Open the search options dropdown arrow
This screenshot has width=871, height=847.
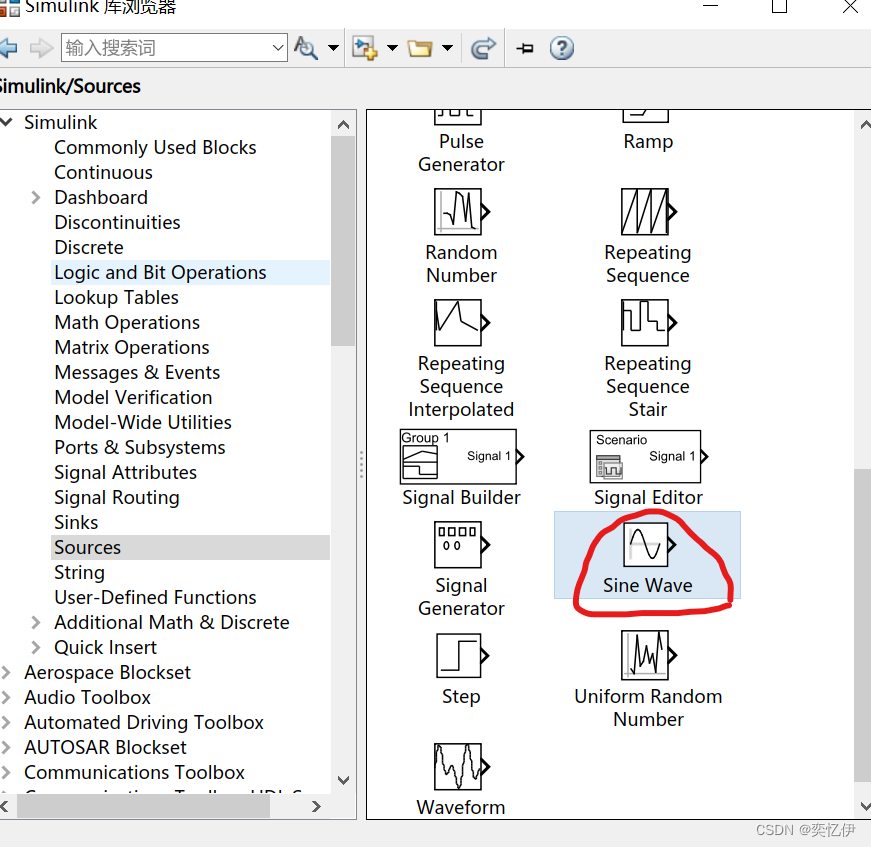click(x=333, y=48)
